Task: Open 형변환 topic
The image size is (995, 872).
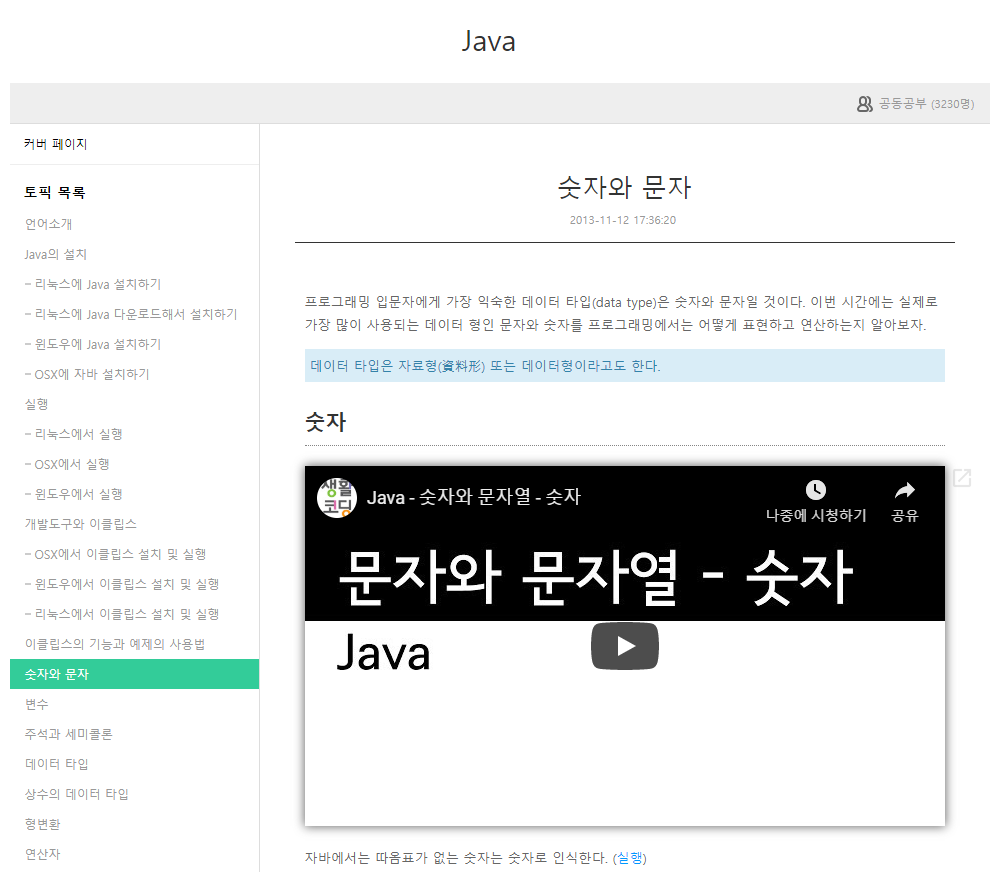Action: pos(43,824)
